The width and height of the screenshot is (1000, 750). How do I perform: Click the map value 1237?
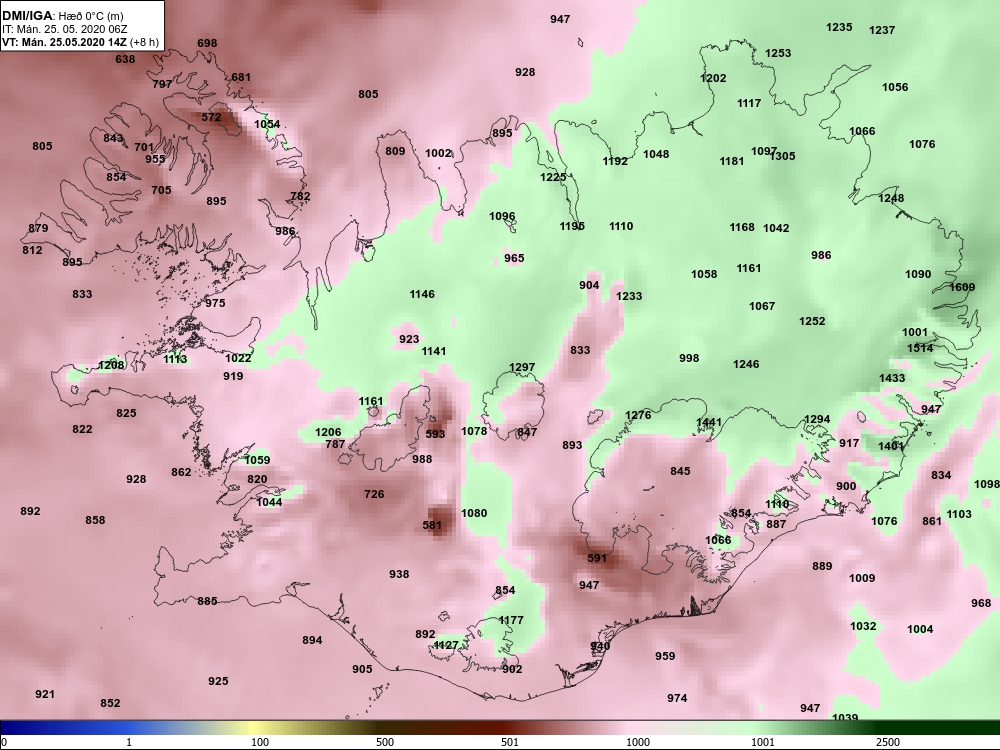pyautogui.click(x=882, y=30)
